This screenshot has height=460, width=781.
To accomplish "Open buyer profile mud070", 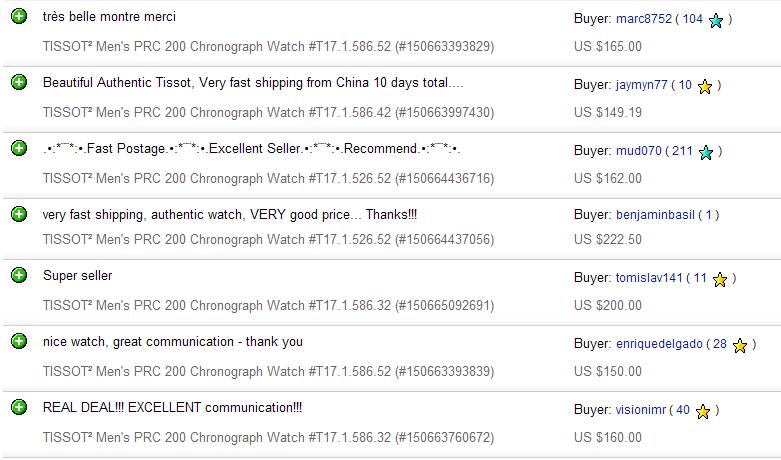I will (639, 152).
